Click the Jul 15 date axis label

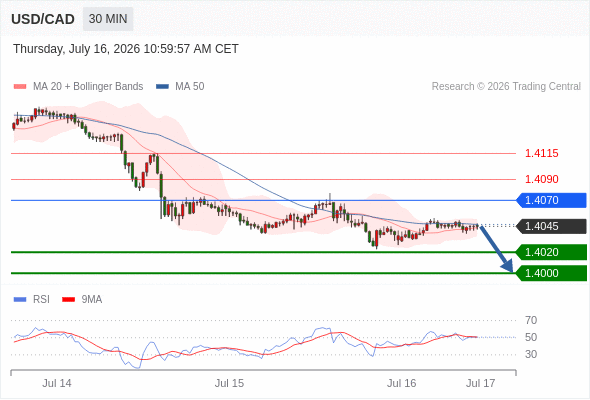click(x=229, y=383)
